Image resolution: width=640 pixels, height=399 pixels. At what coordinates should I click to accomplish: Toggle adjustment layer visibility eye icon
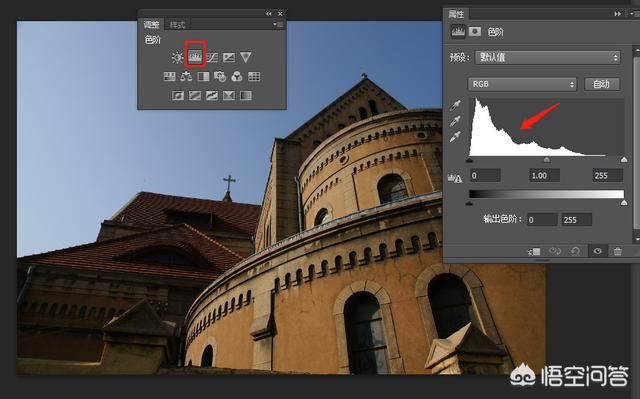(x=598, y=251)
